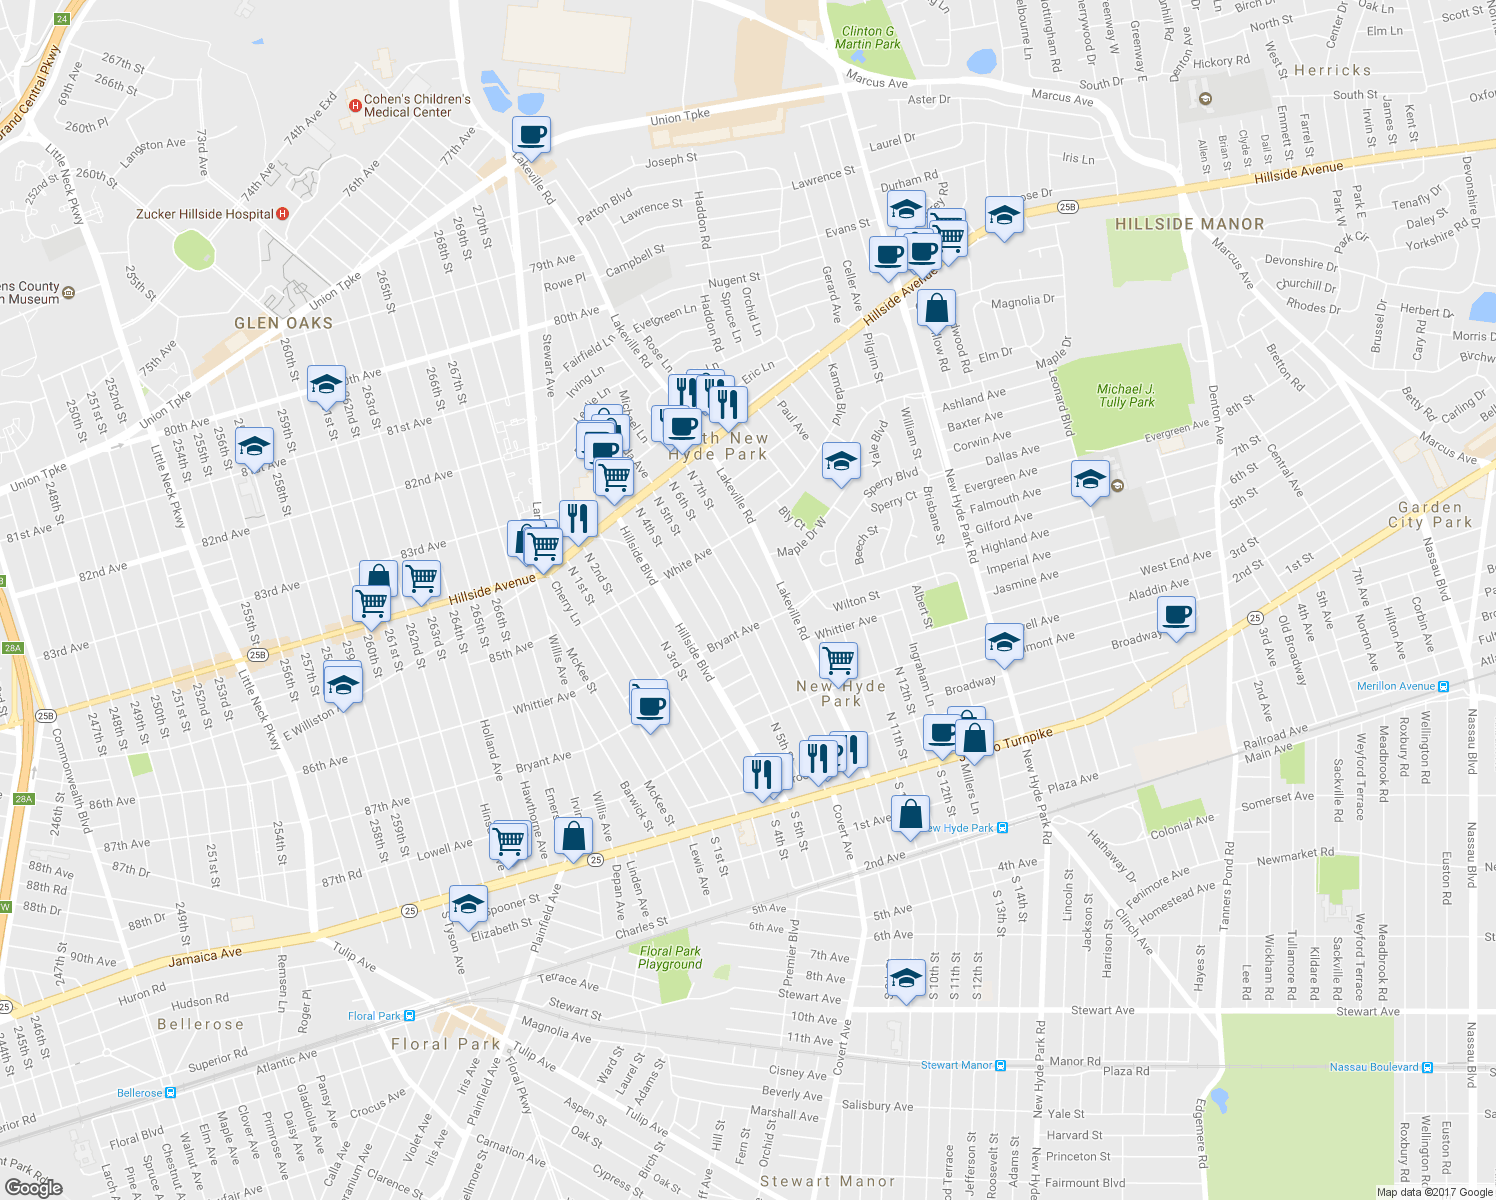The width and height of the screenshot is (1496, 1200).
Task: Select the Cohen's Children's Medical Center hospital icon
Action: [354, 105]
